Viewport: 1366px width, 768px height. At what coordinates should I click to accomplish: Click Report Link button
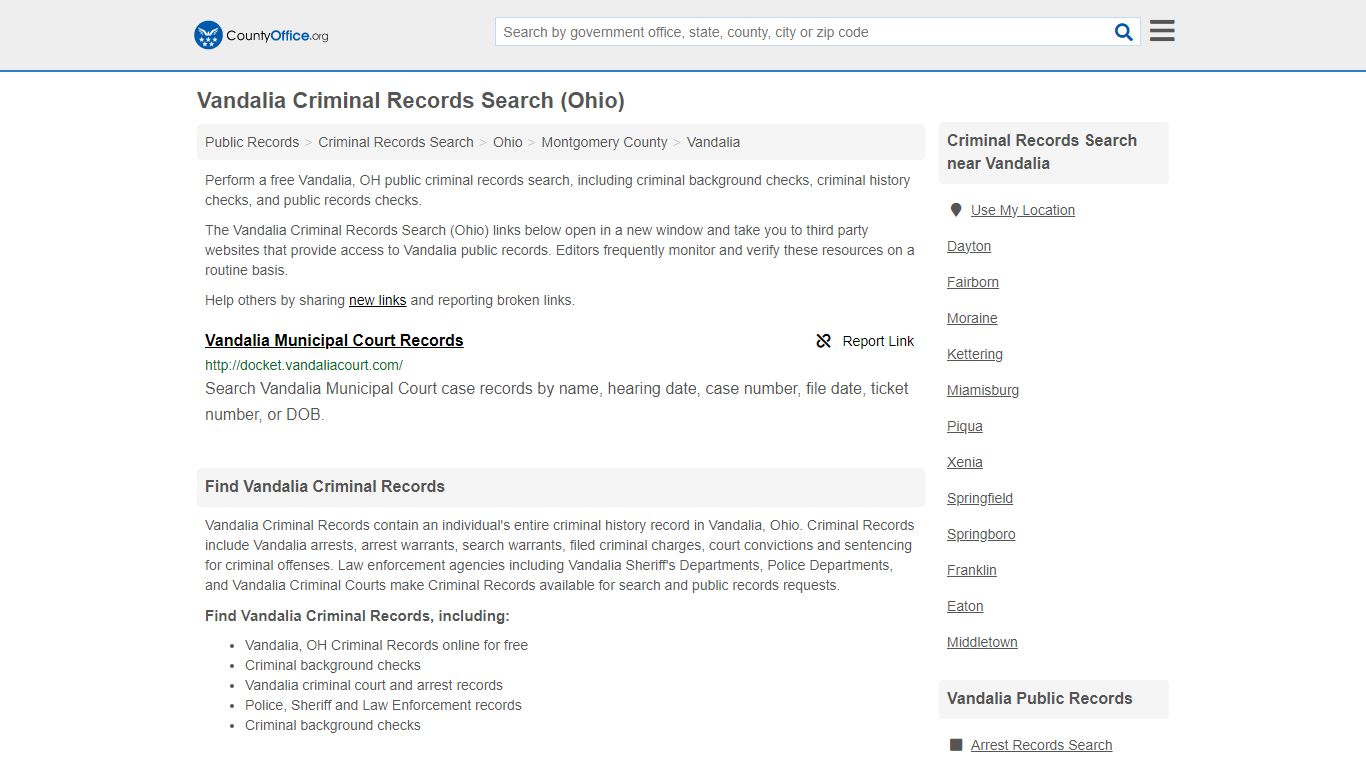865,341
